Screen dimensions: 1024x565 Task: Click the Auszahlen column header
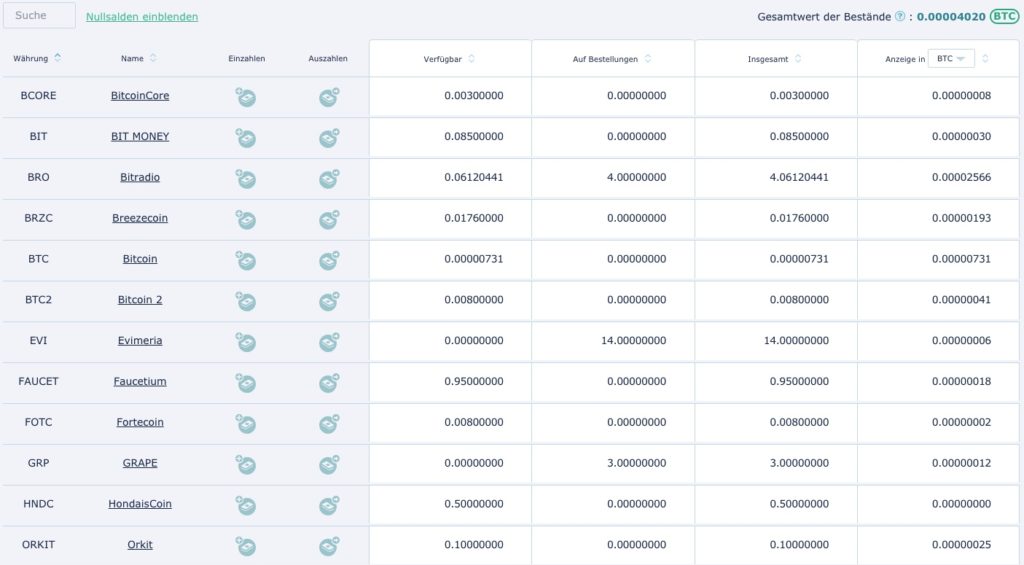point(328,59)
